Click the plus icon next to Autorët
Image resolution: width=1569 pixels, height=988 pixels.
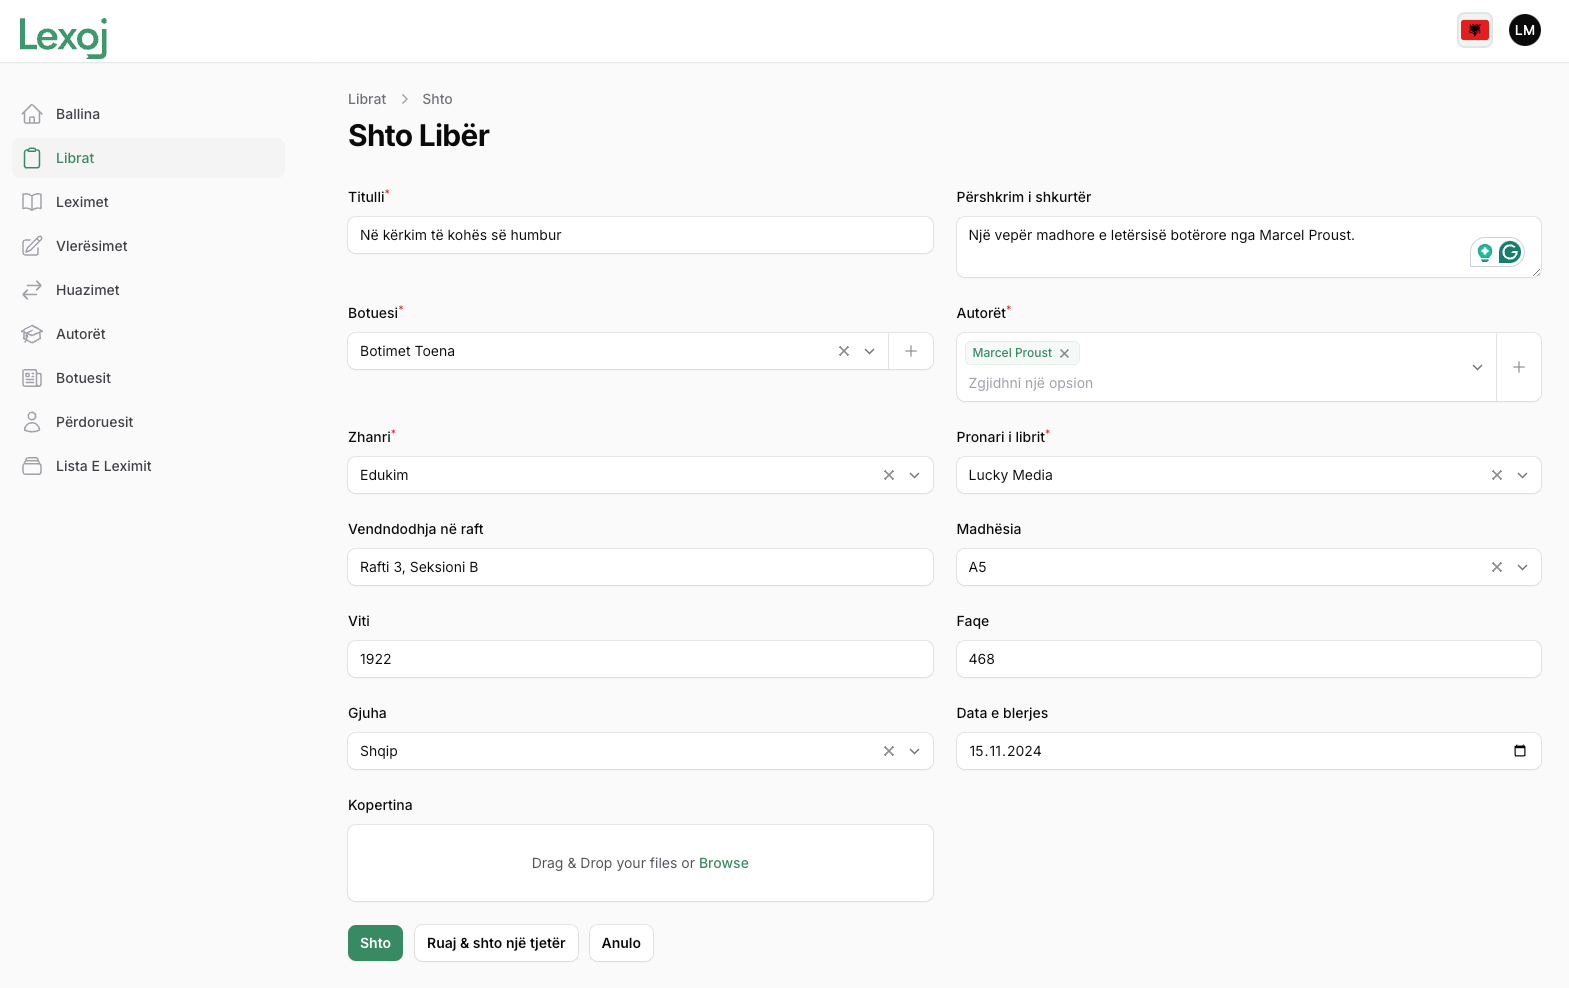coord(1518,367)
